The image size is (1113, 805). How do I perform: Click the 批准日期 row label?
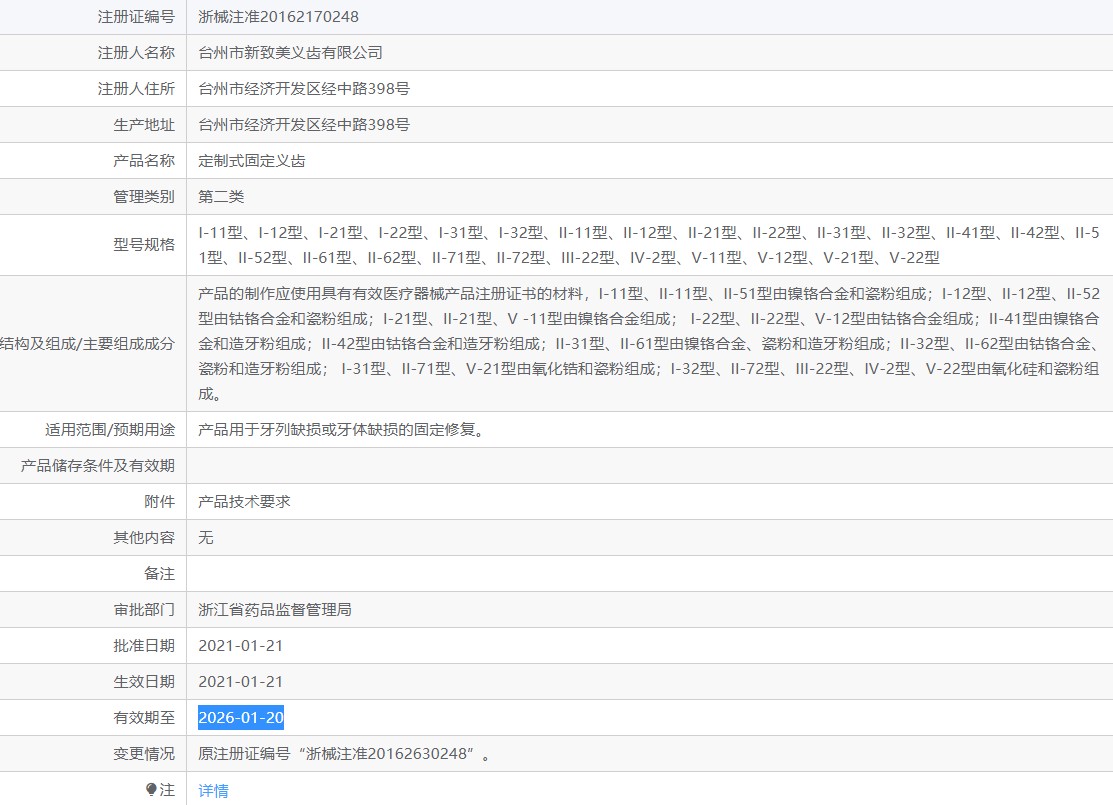[144, 646]
